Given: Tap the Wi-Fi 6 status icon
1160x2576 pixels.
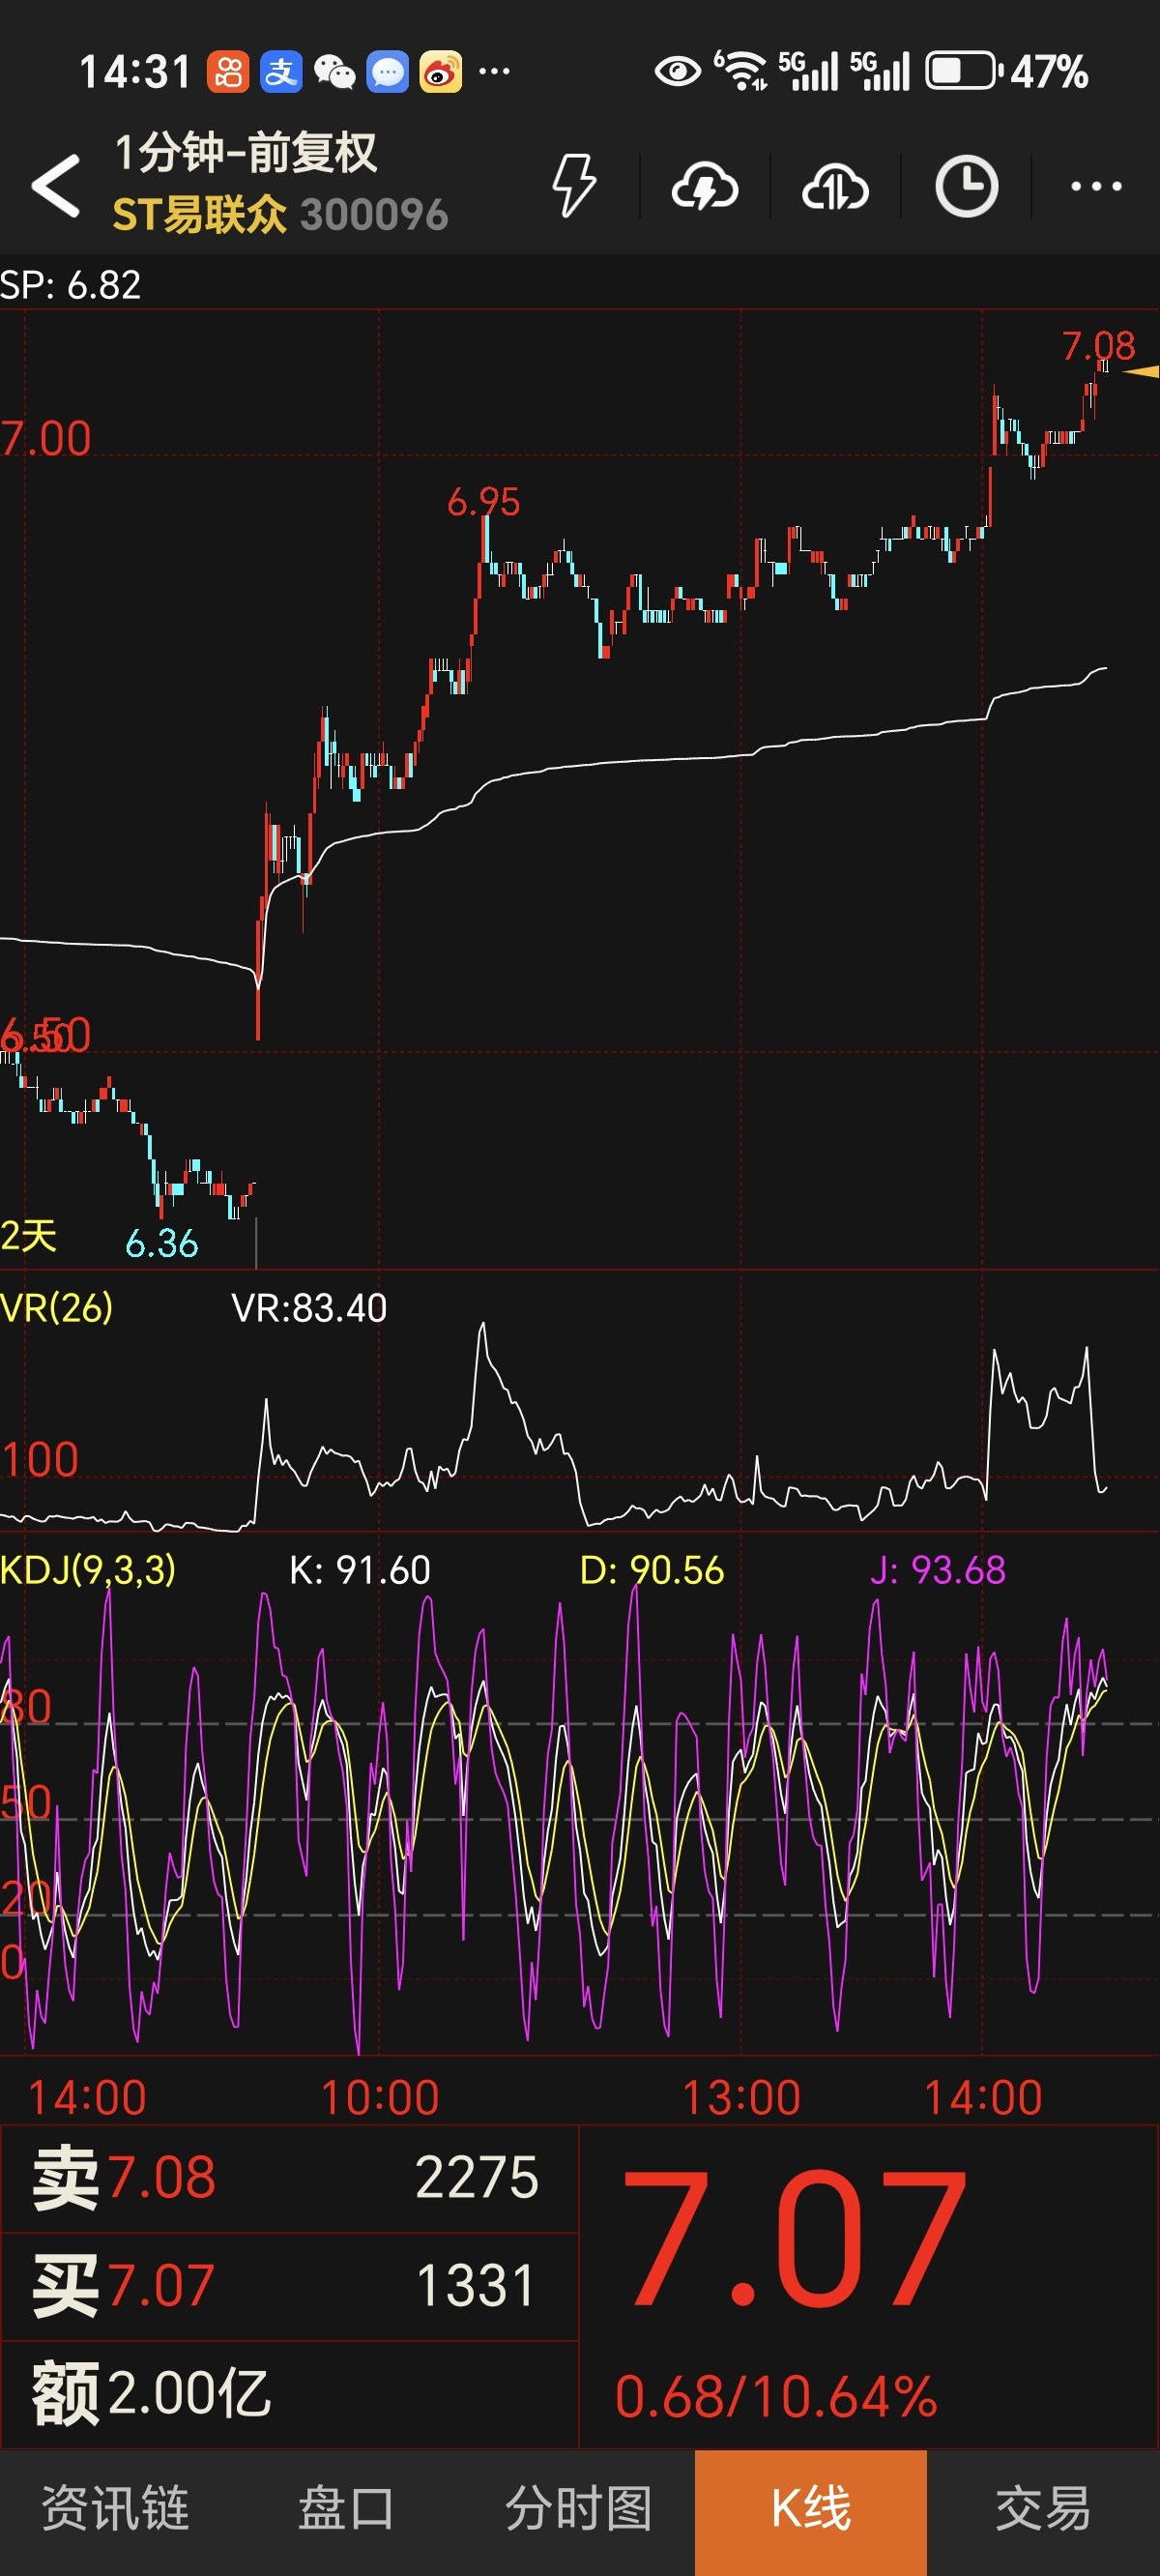Looking at the screenshot, I should click(x=741, y=71).
